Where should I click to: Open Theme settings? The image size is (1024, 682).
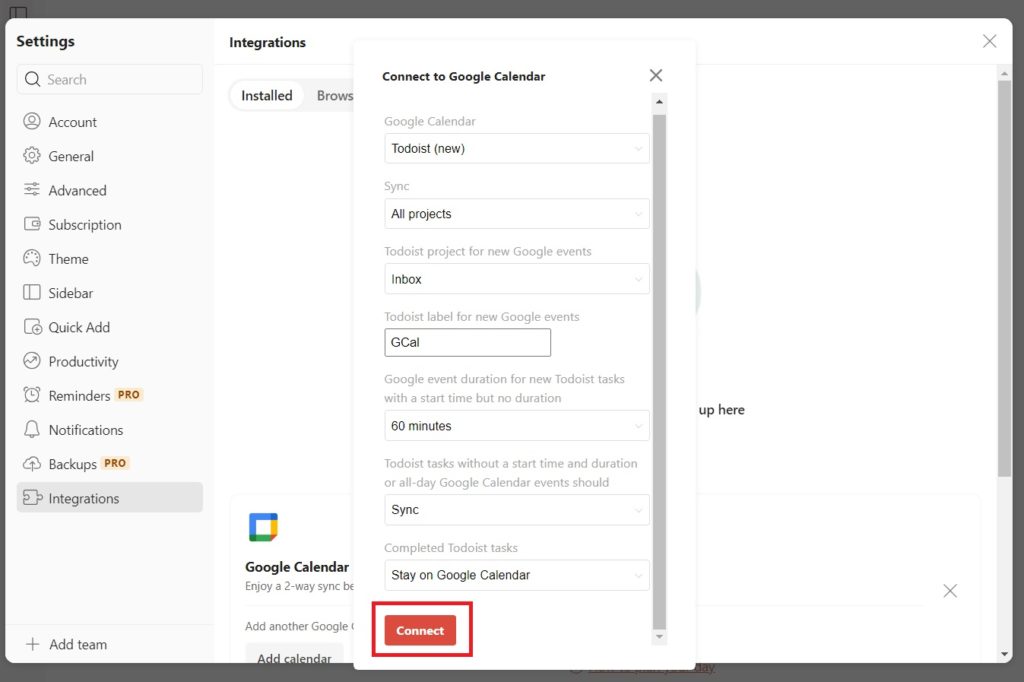pyautogui.click(x=110, y=259)
